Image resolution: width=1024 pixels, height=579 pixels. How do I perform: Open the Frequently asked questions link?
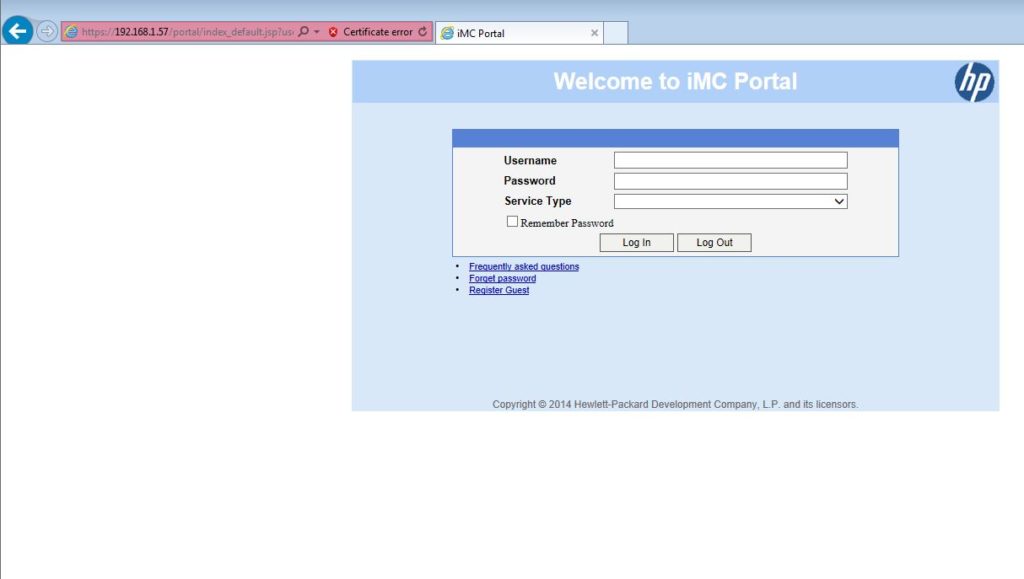[x=523, y=266]
